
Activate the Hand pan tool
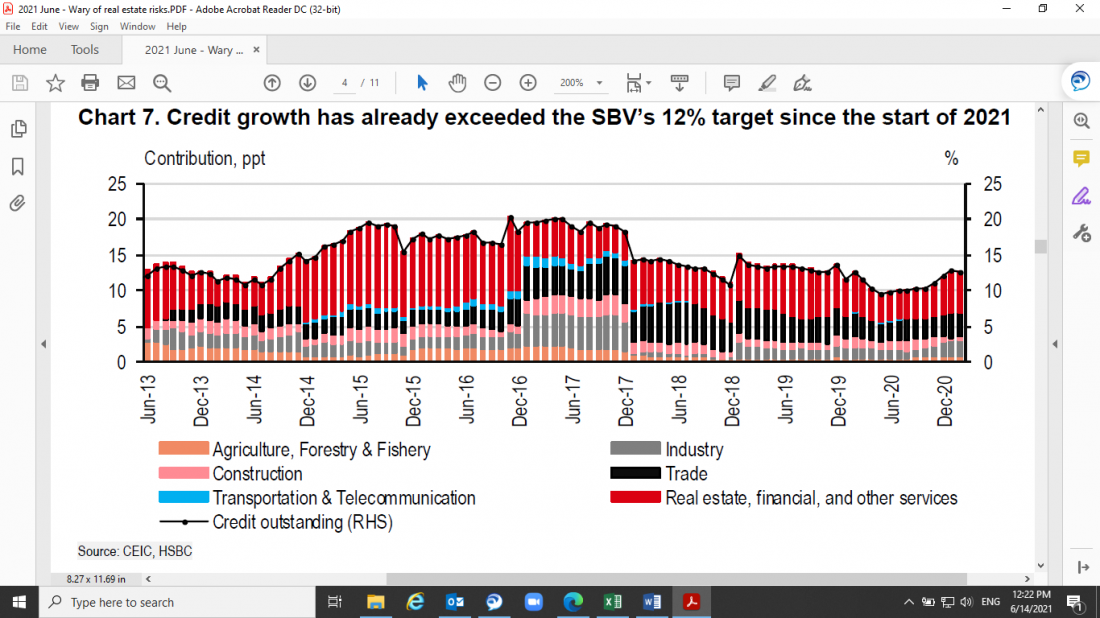(x=457, y=83)
